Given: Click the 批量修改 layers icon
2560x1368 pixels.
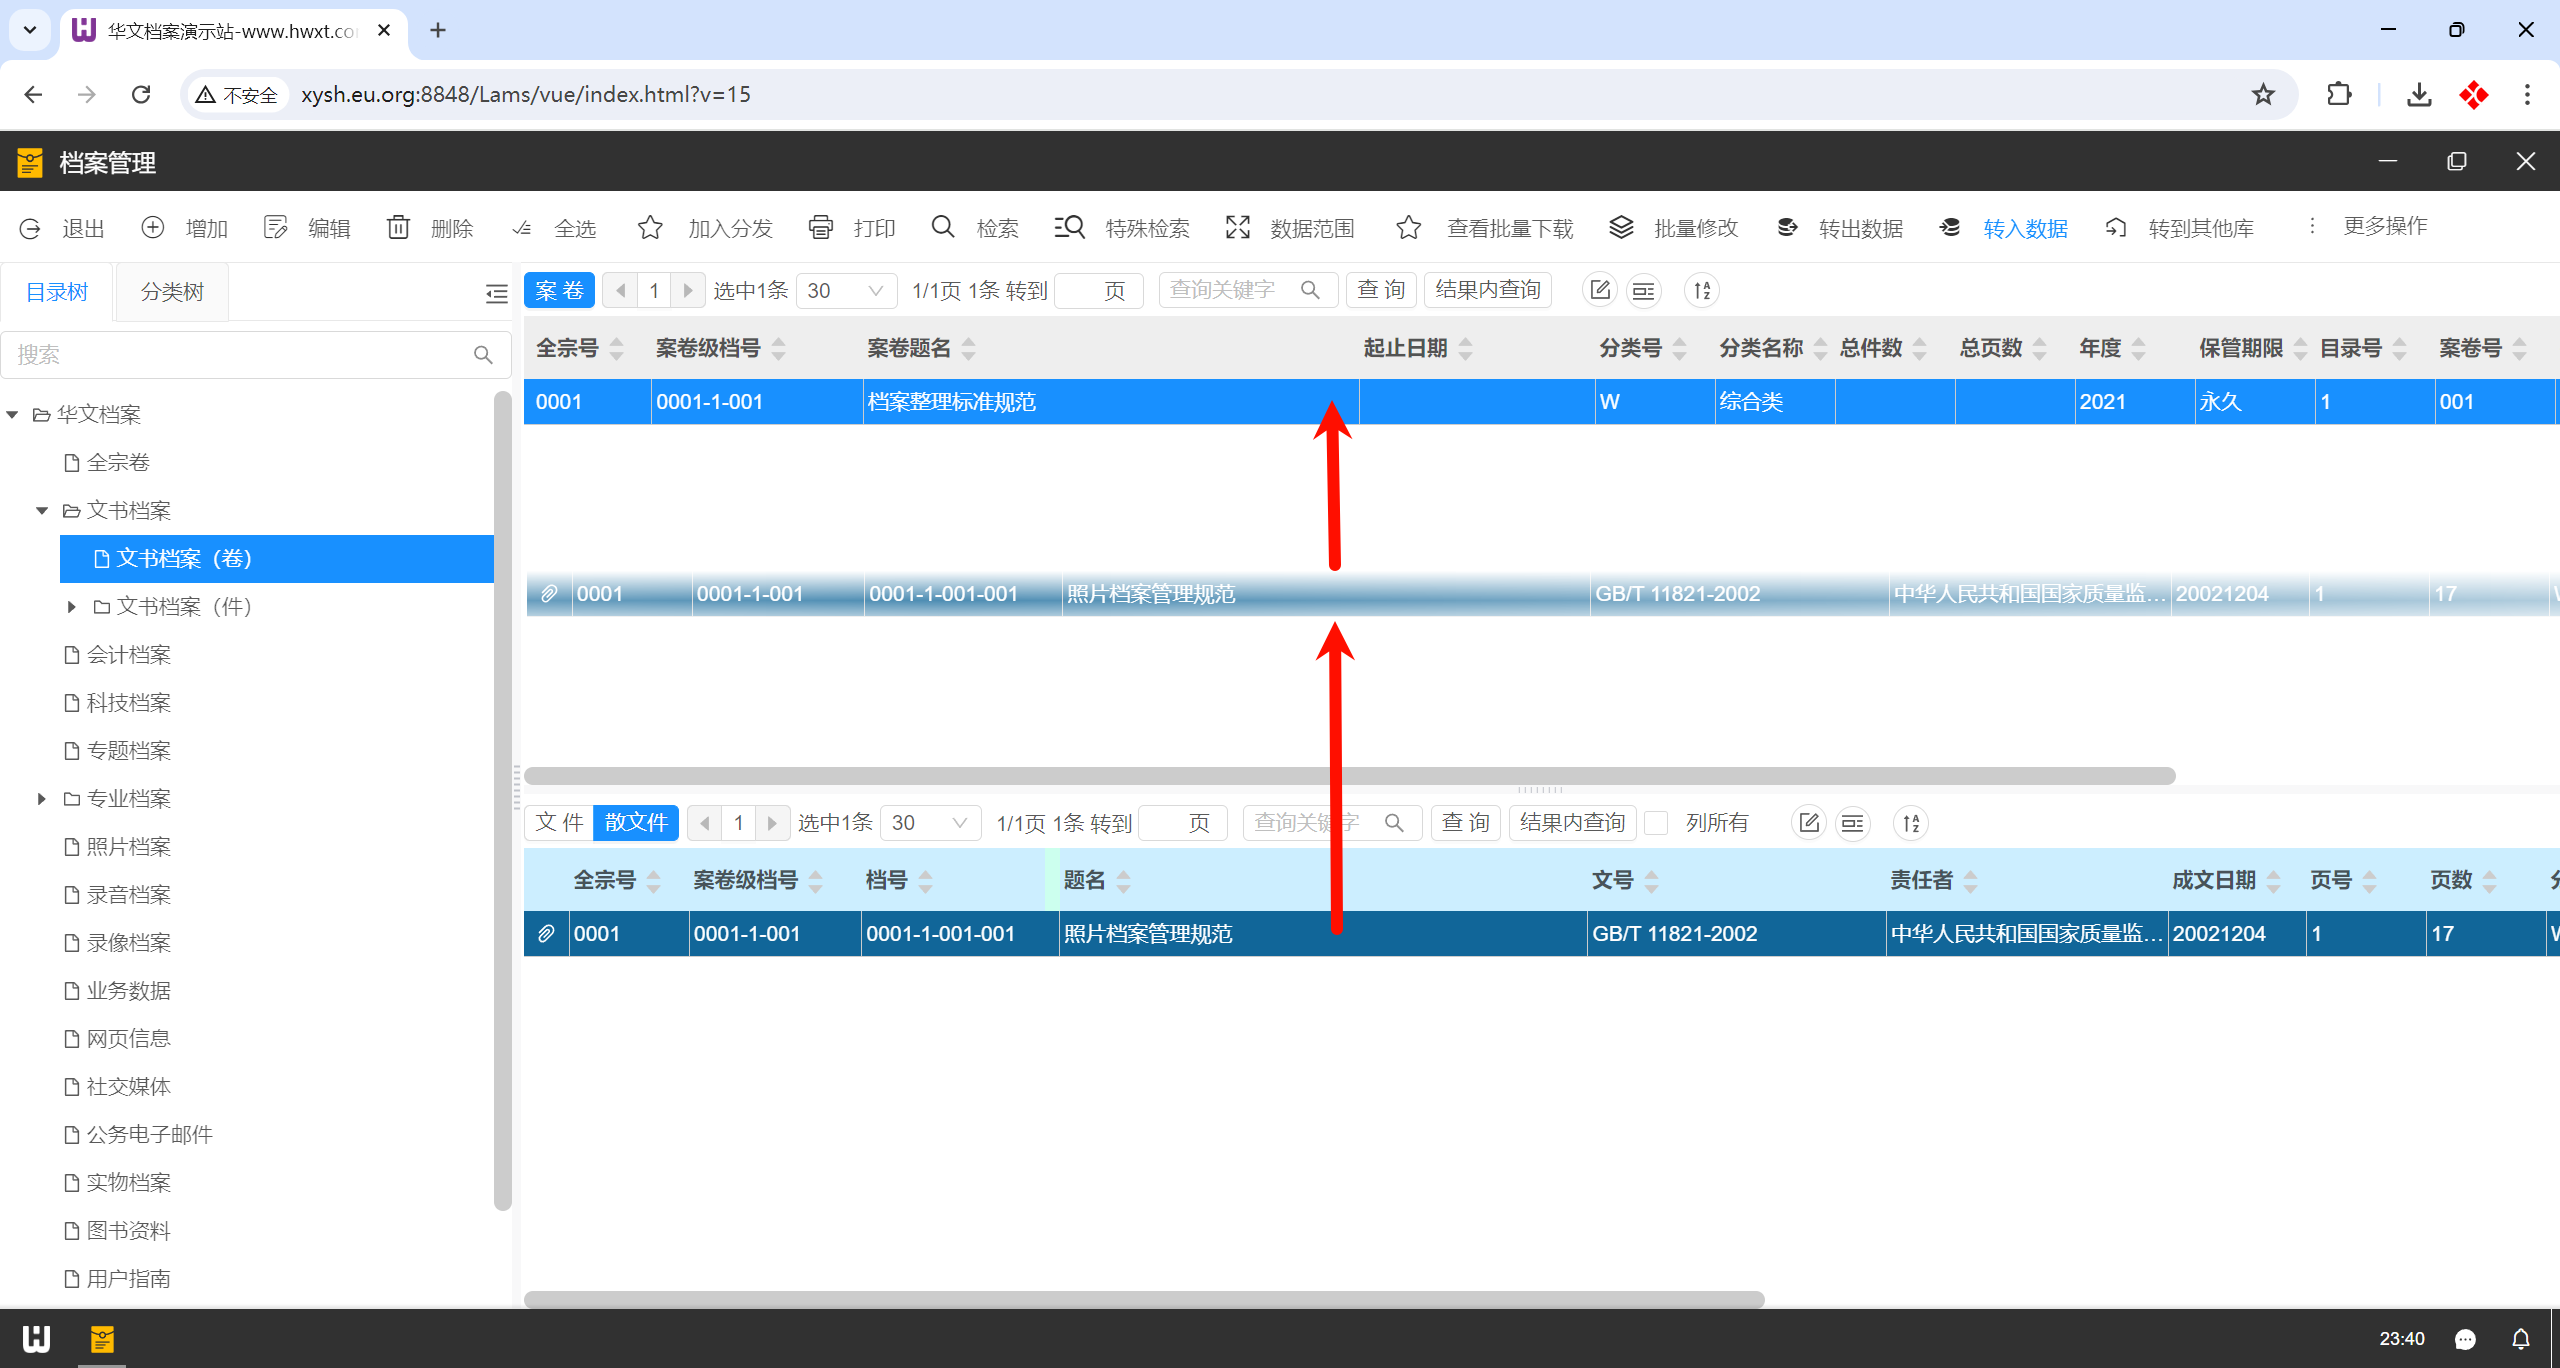Looking at the screenshot, I should point(1621,228).
